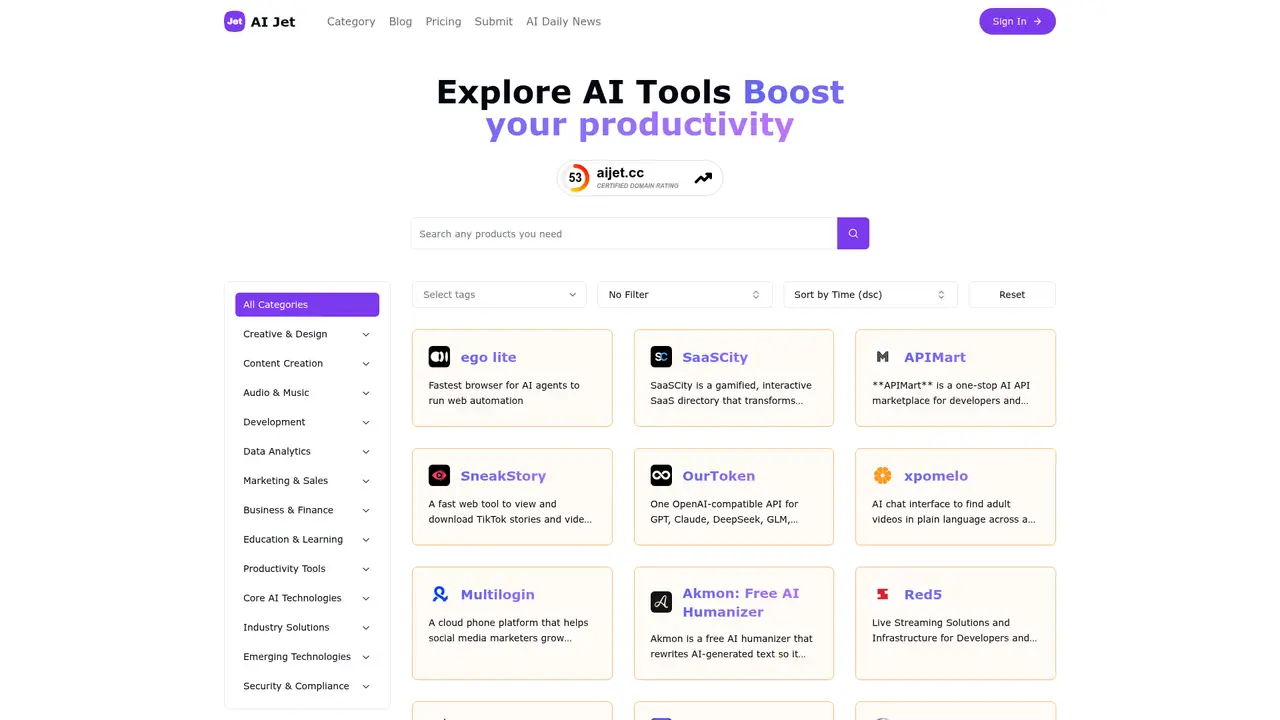
Task: Expand the Emerging Technologies category
Action: pyautogui.click(x=307, y=657)
